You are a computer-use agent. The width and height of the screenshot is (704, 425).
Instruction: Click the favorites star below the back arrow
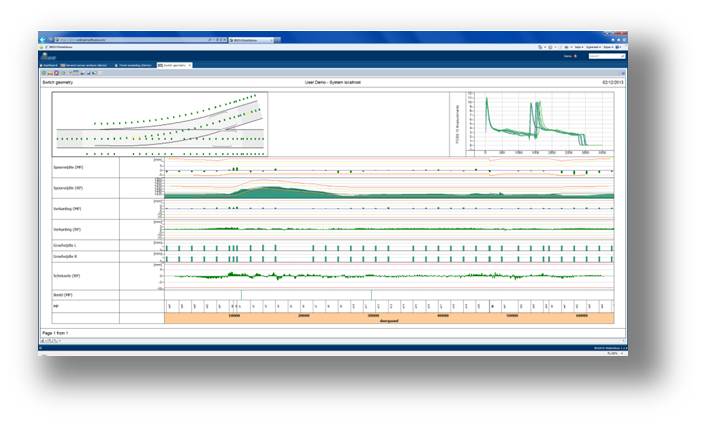click(42, 47)
